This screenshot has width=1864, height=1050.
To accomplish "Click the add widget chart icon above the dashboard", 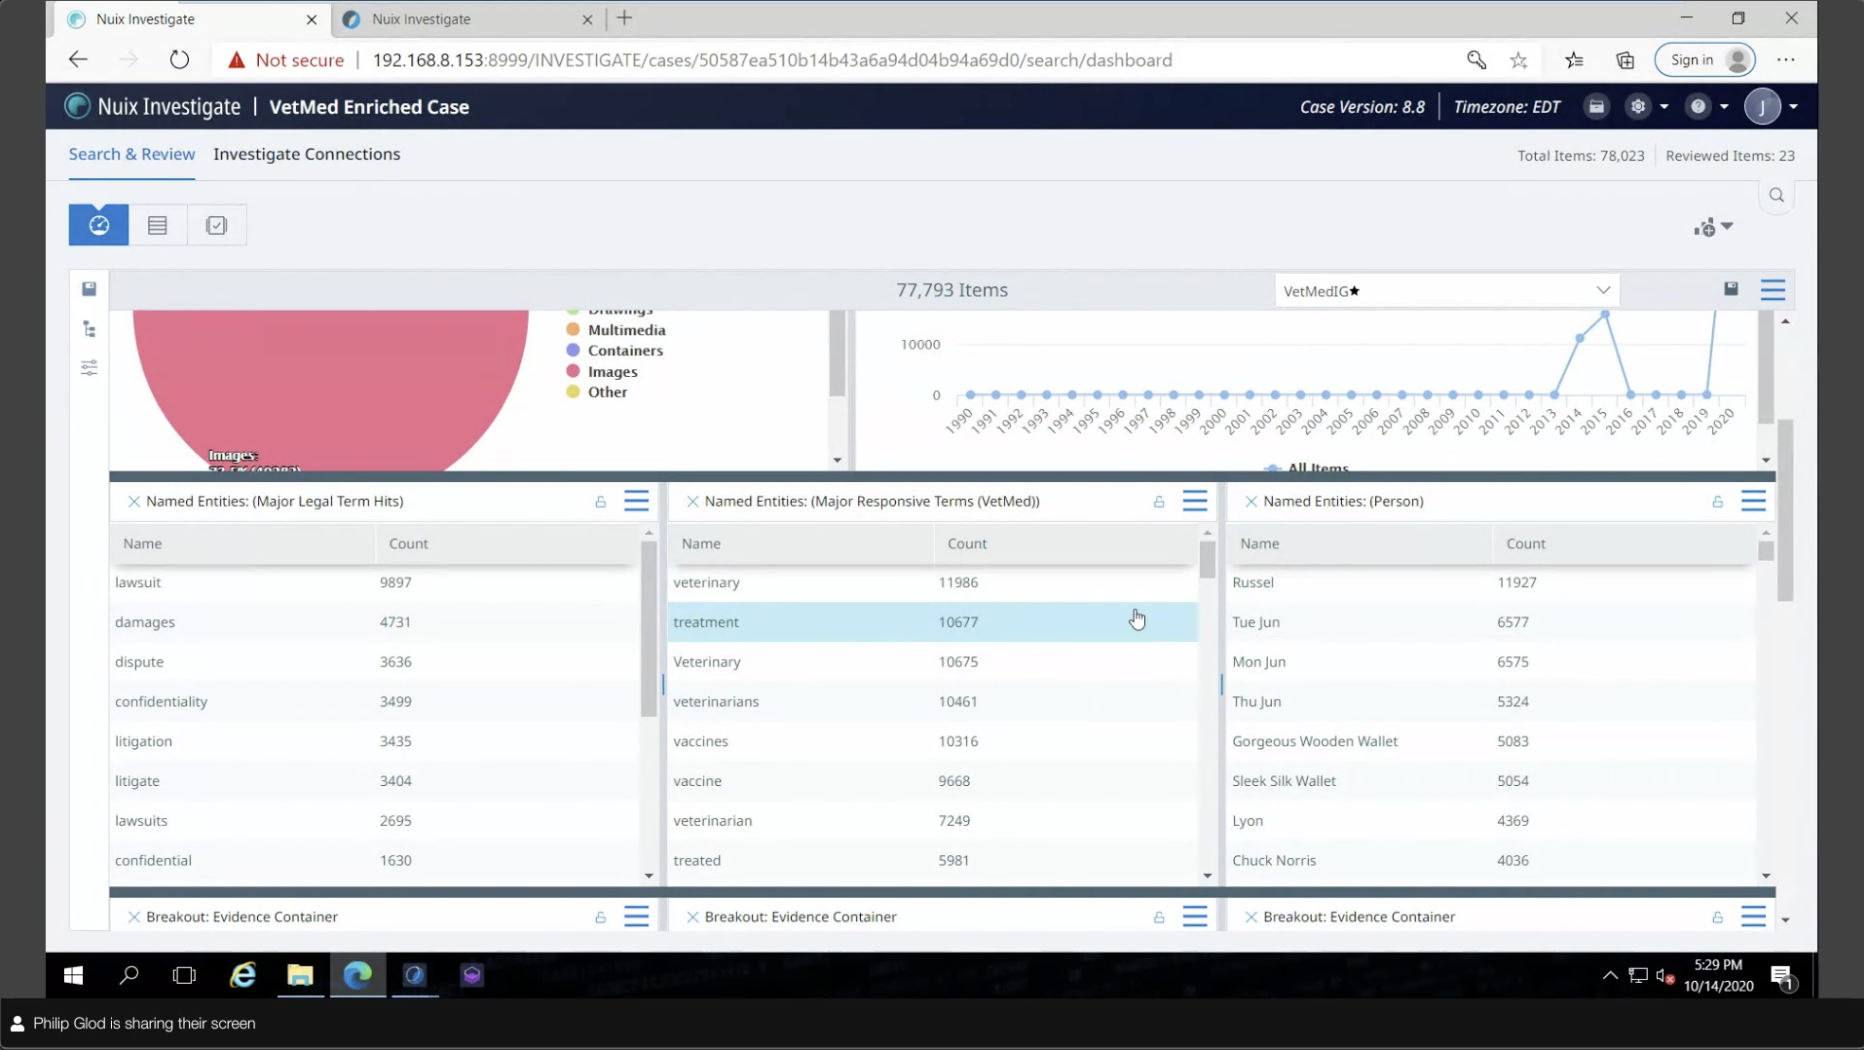I will tap(1705, 227).
